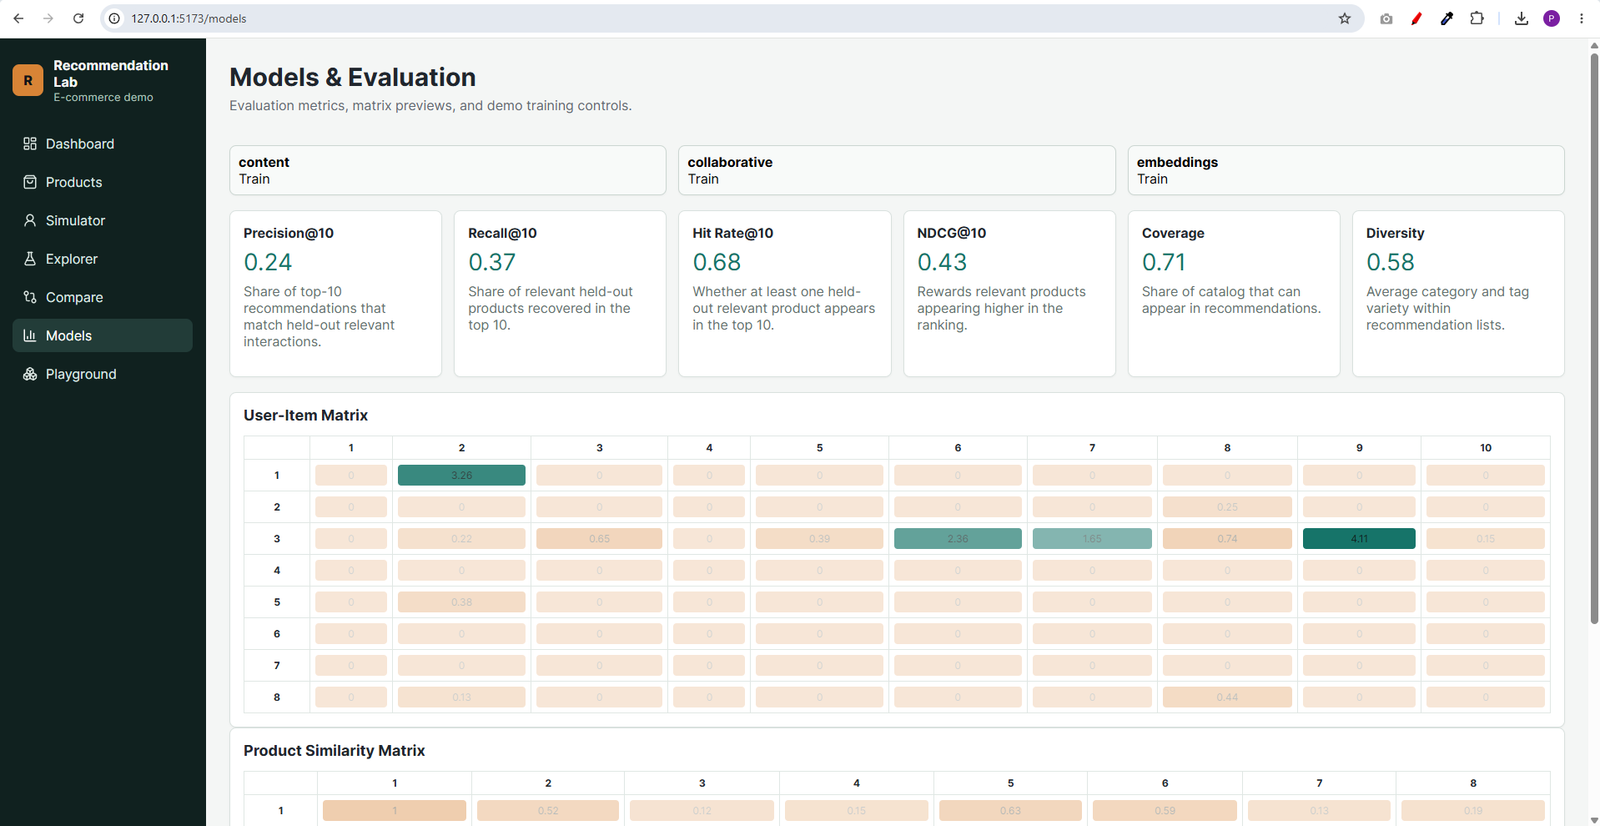Click the 3.26 cell in User-Item Matrix
This screenshot has height=826, width=1600.
click(x=461, y=475)
